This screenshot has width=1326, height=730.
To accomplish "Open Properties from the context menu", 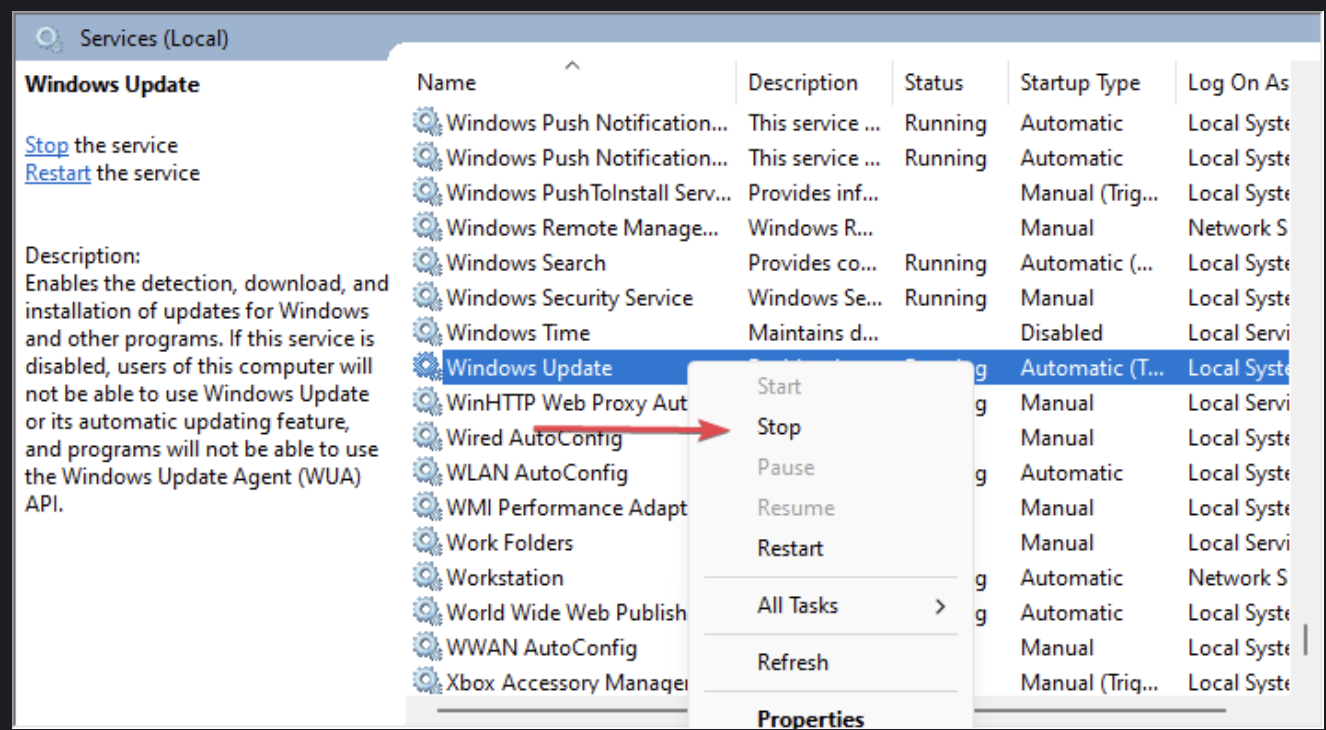I will click(810, 718).
